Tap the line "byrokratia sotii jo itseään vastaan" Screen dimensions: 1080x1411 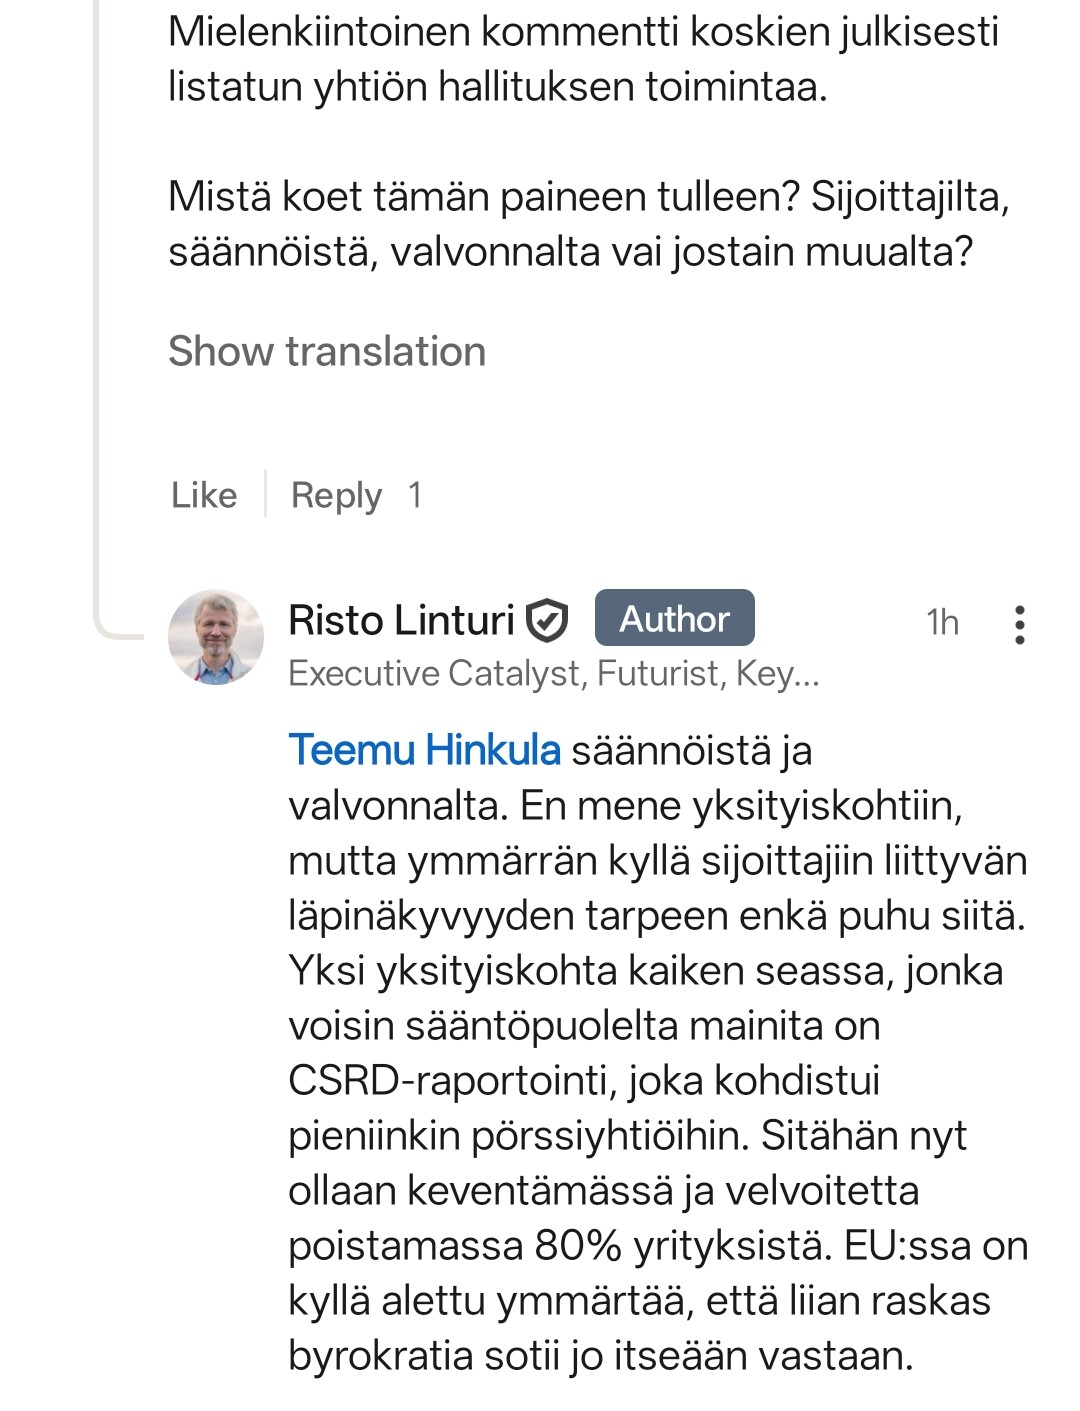coord(600,1356)
